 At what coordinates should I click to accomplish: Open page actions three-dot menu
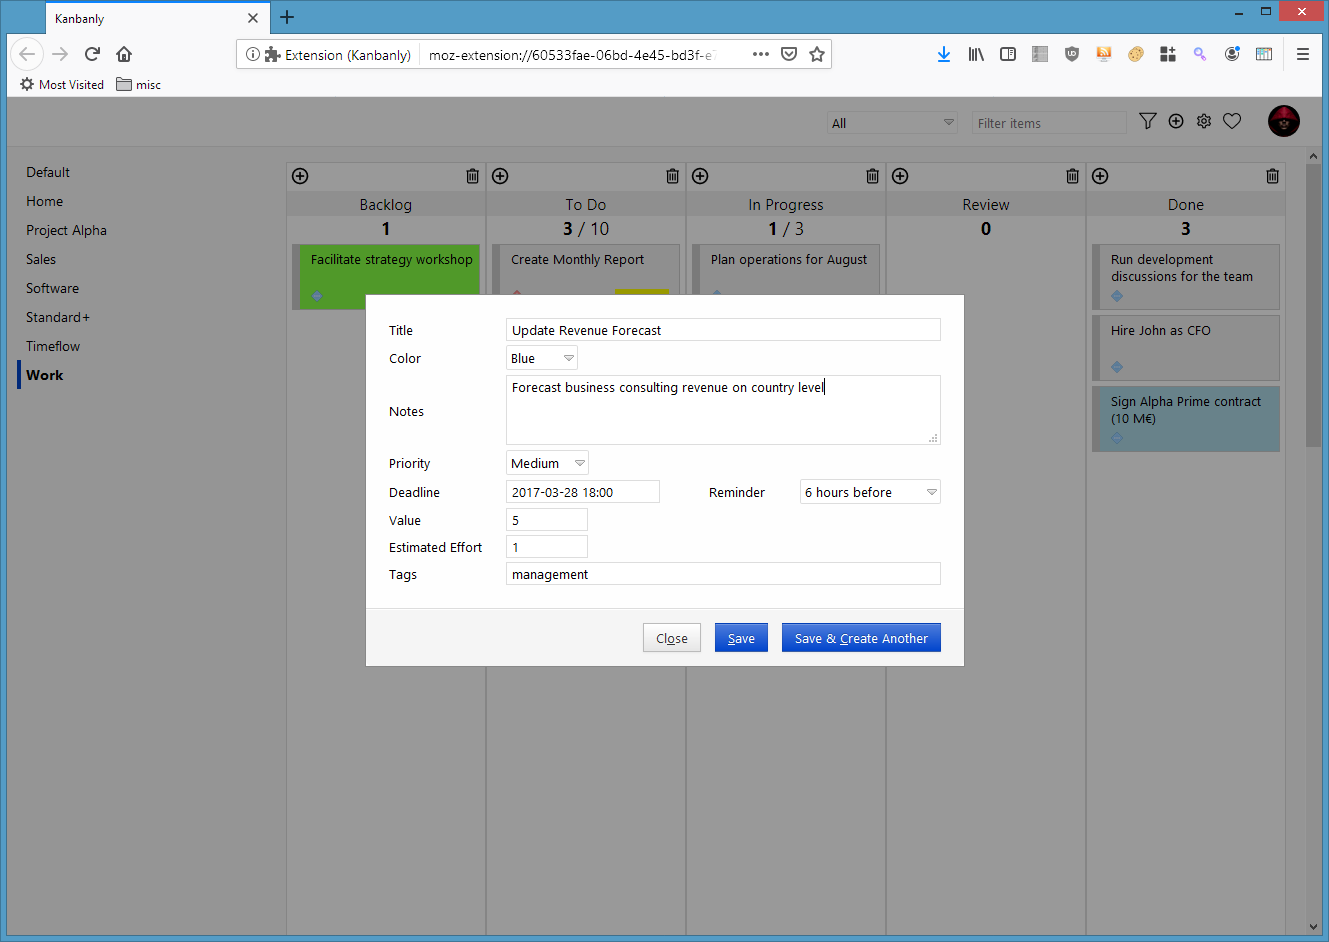(x=761, y=54)
